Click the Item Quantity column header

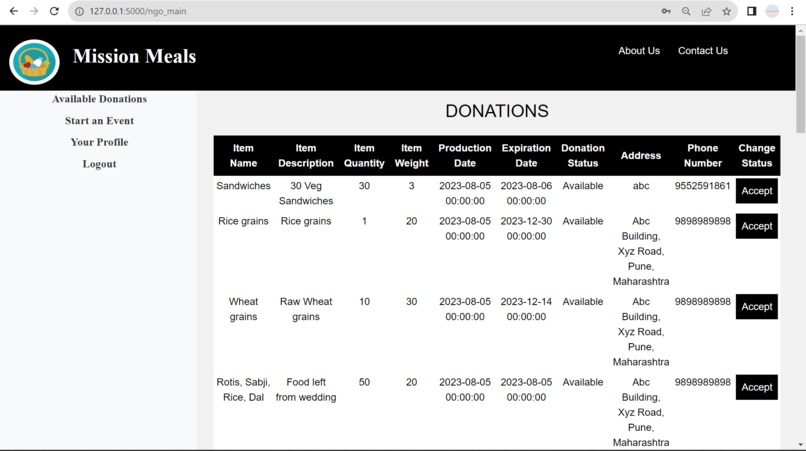(x=364, y=156)
